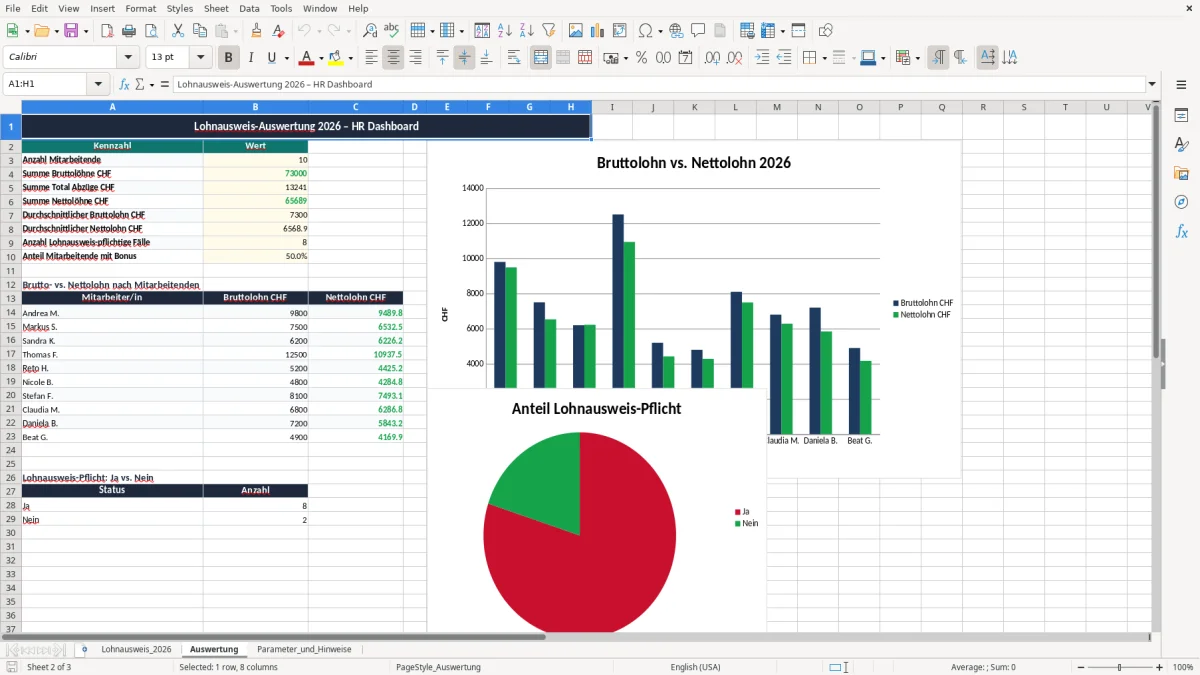This screenshot has width=1200, height=675.
Task: Click Export as PDF icon
Action: (x=107, y=31)
